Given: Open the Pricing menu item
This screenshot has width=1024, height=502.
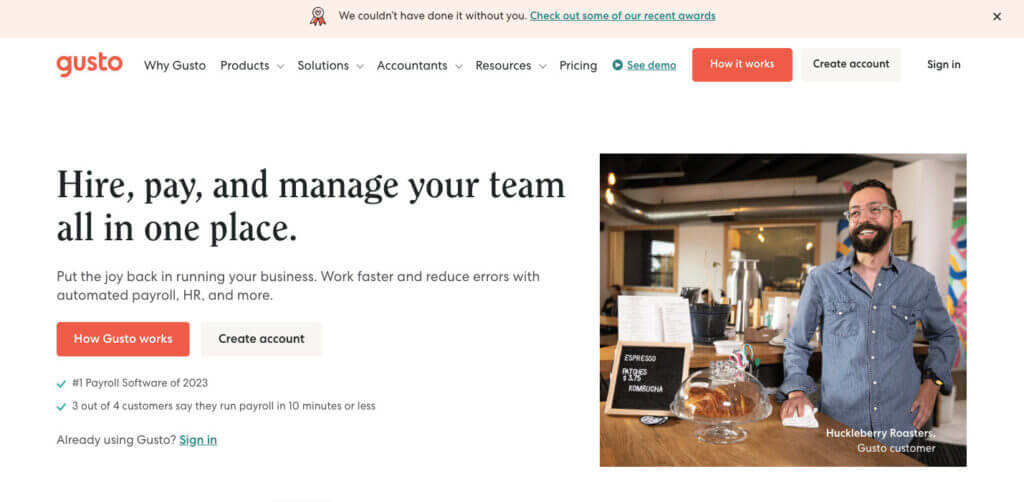Looking at the screenshot, I should (x=578, y=65).
